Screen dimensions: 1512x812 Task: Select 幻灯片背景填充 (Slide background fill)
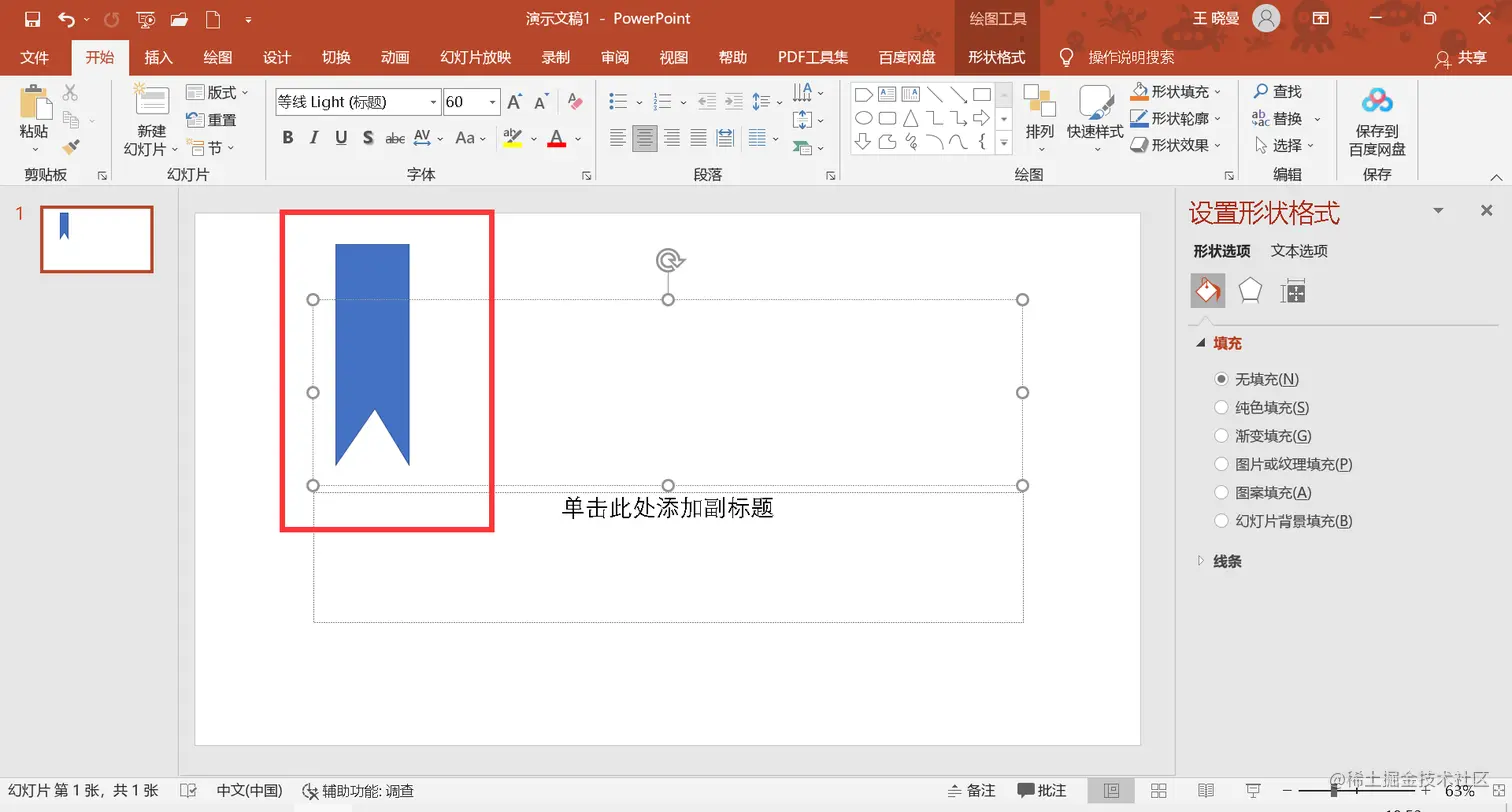[x=1221, y=521]
